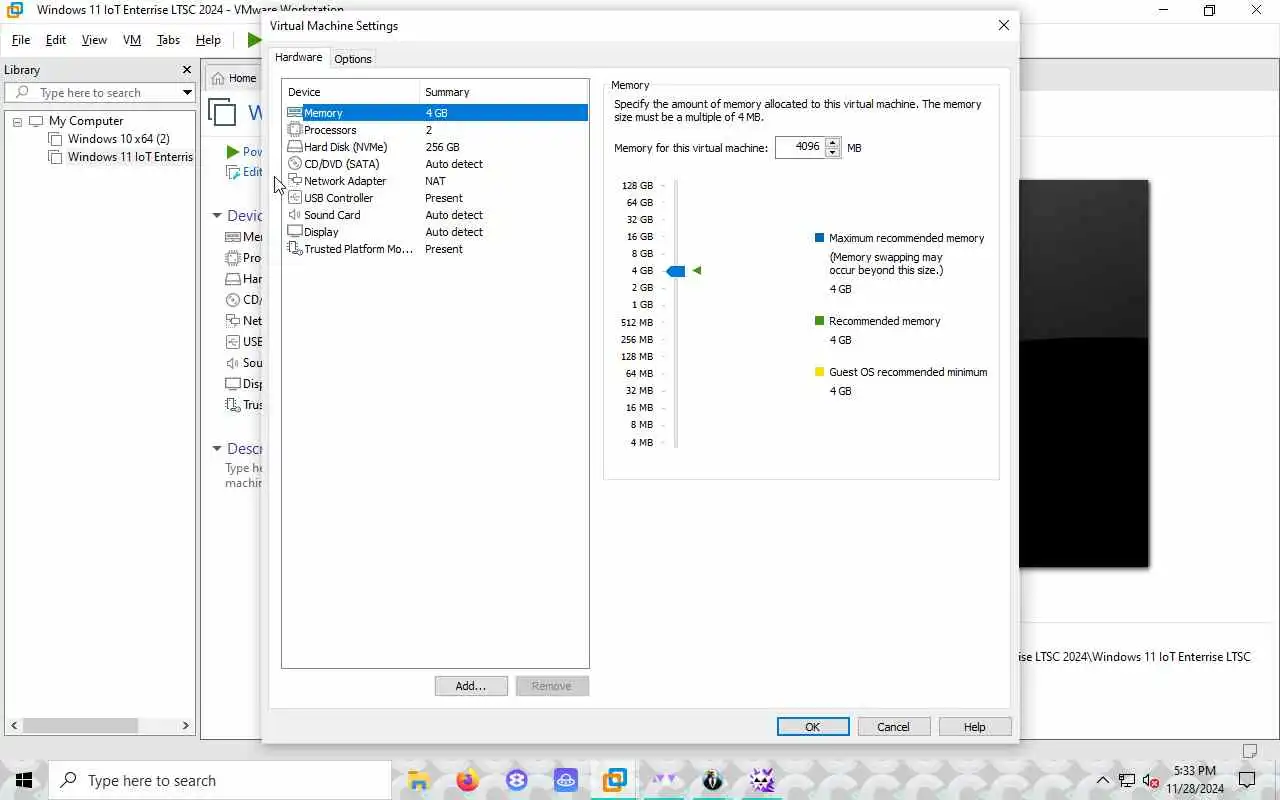This screenshot has width=1280, height=800.
Task: Open the Help menu
Action: [x=208, y=40]
